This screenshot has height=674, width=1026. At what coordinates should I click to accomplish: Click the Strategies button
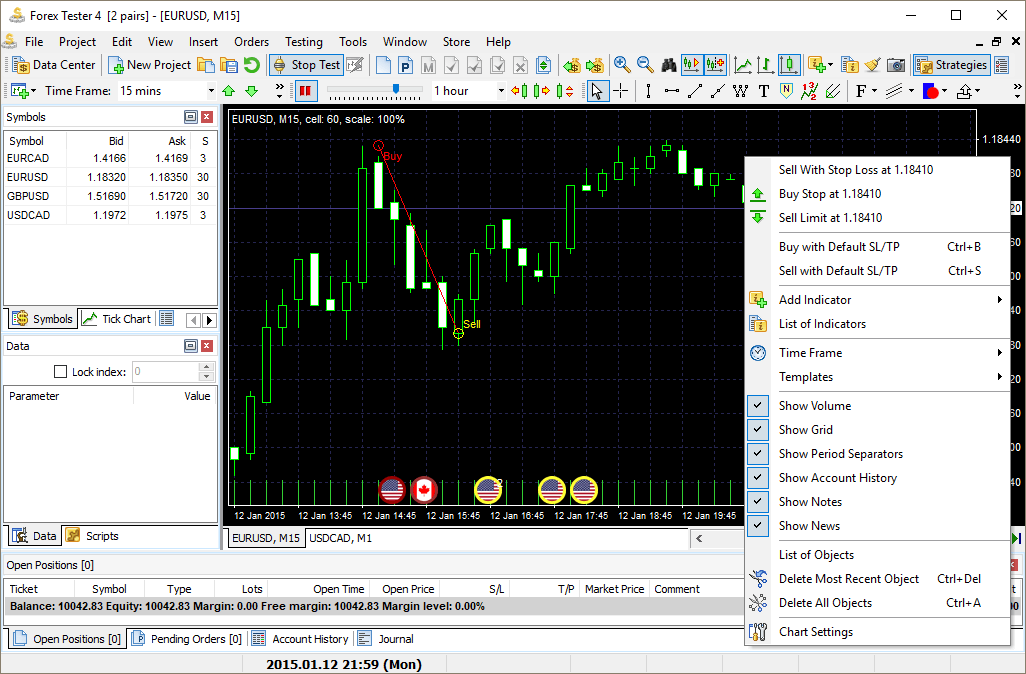pyautogui.click(x=951, y=65)
